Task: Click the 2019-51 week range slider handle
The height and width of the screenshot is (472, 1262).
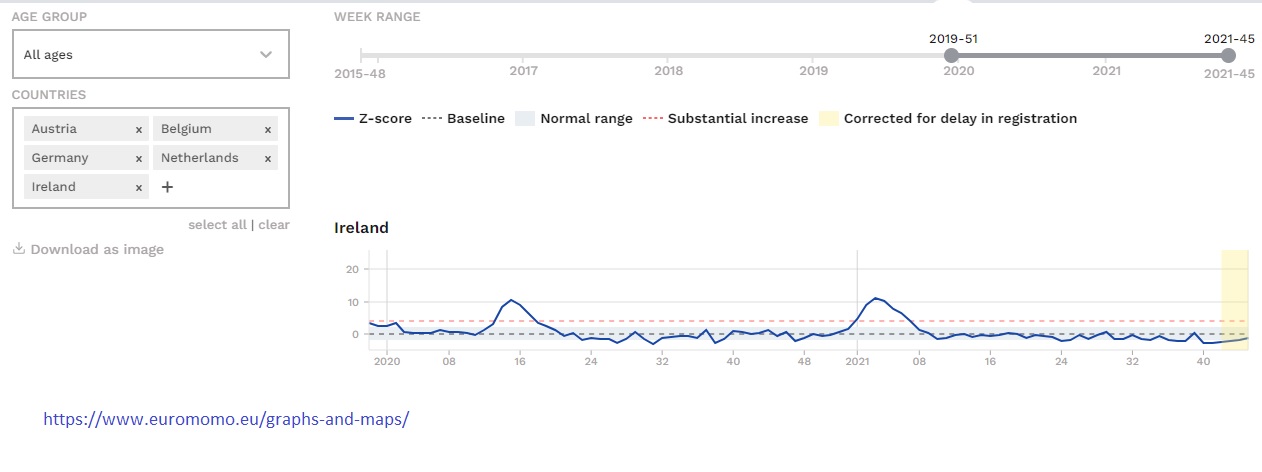Action: (951, 55)
